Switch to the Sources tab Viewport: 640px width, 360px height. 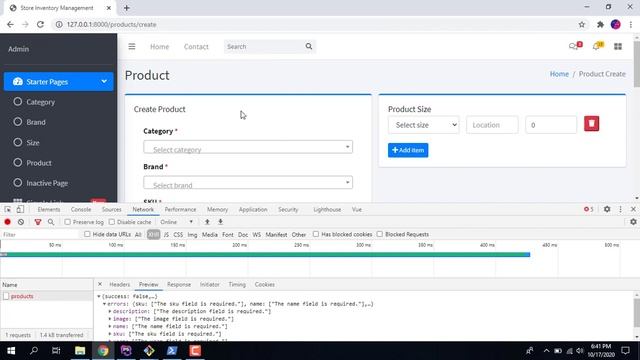[x=111, y=209]
